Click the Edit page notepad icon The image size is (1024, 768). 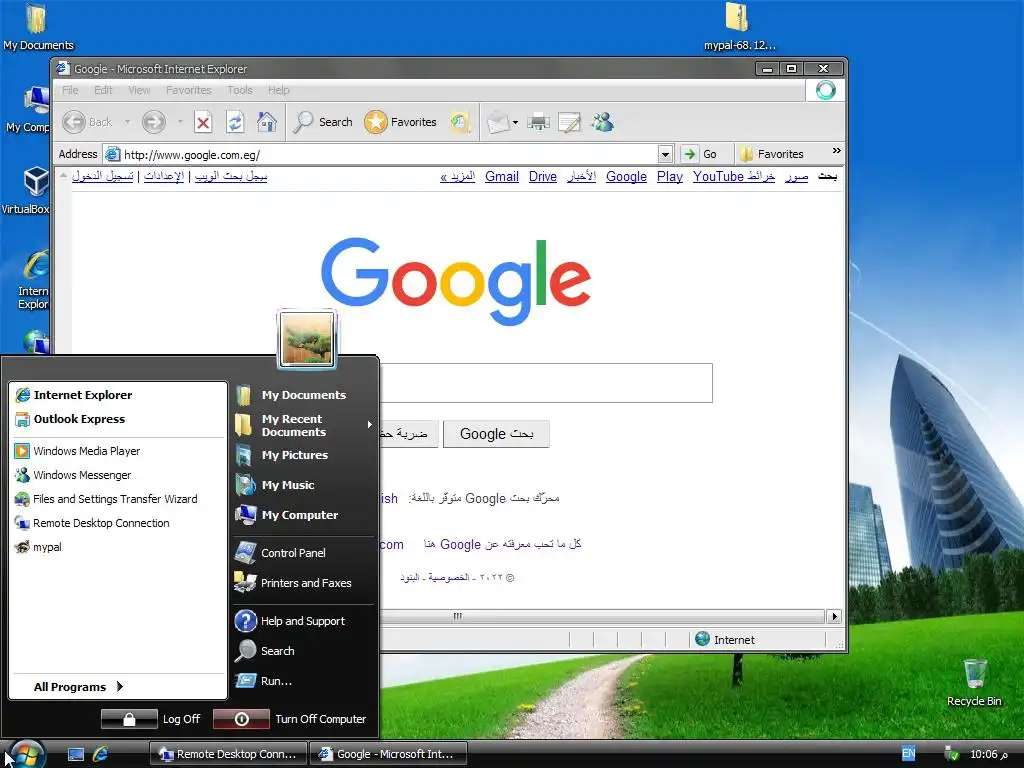click(x=569, y=122)
